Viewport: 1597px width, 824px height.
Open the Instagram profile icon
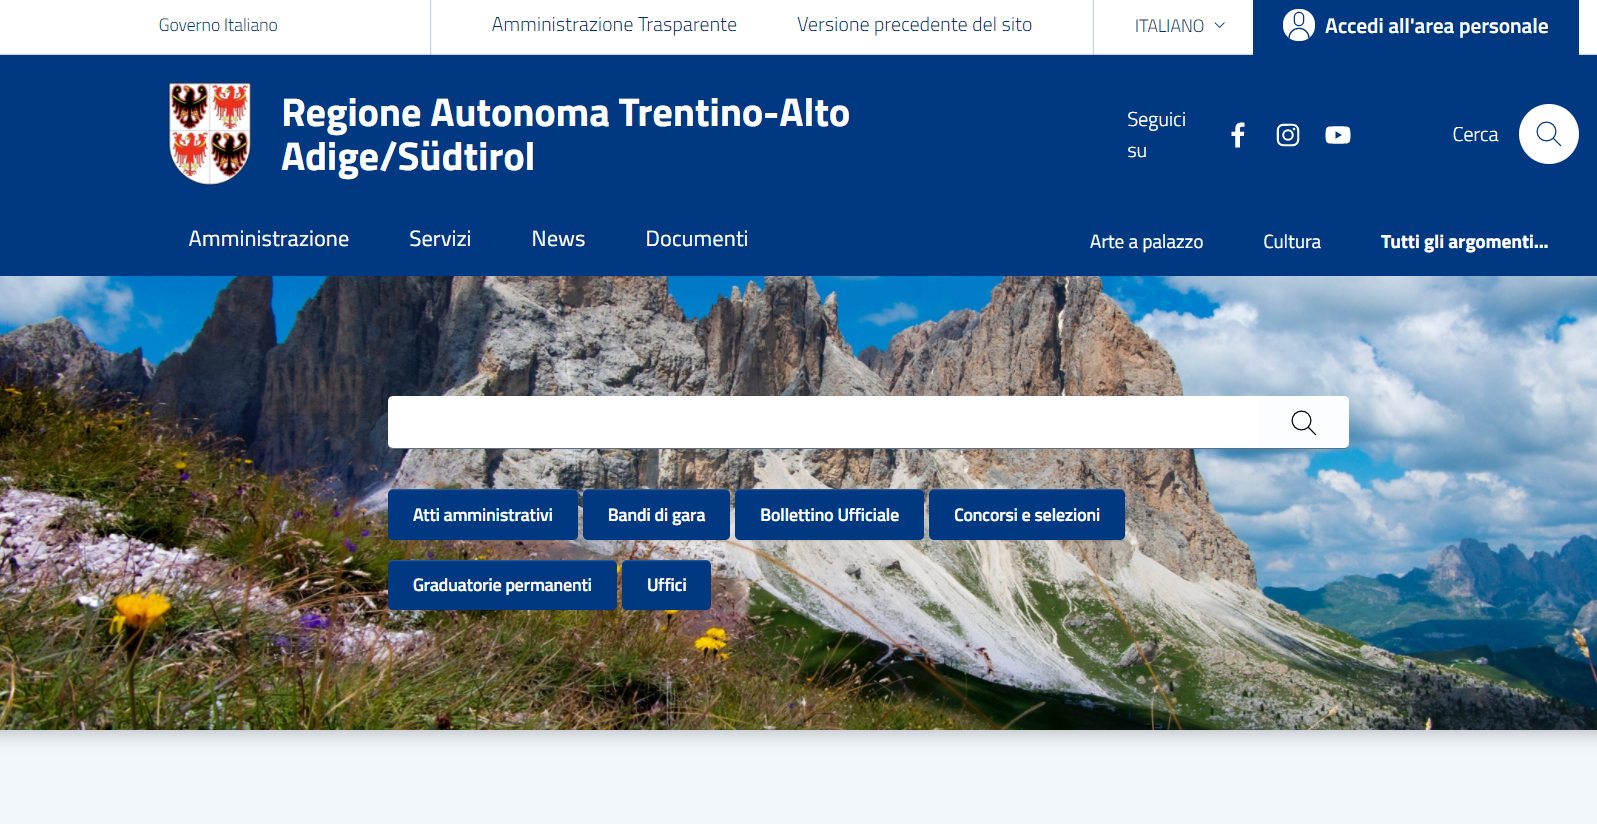click(x=1288, y=135)
